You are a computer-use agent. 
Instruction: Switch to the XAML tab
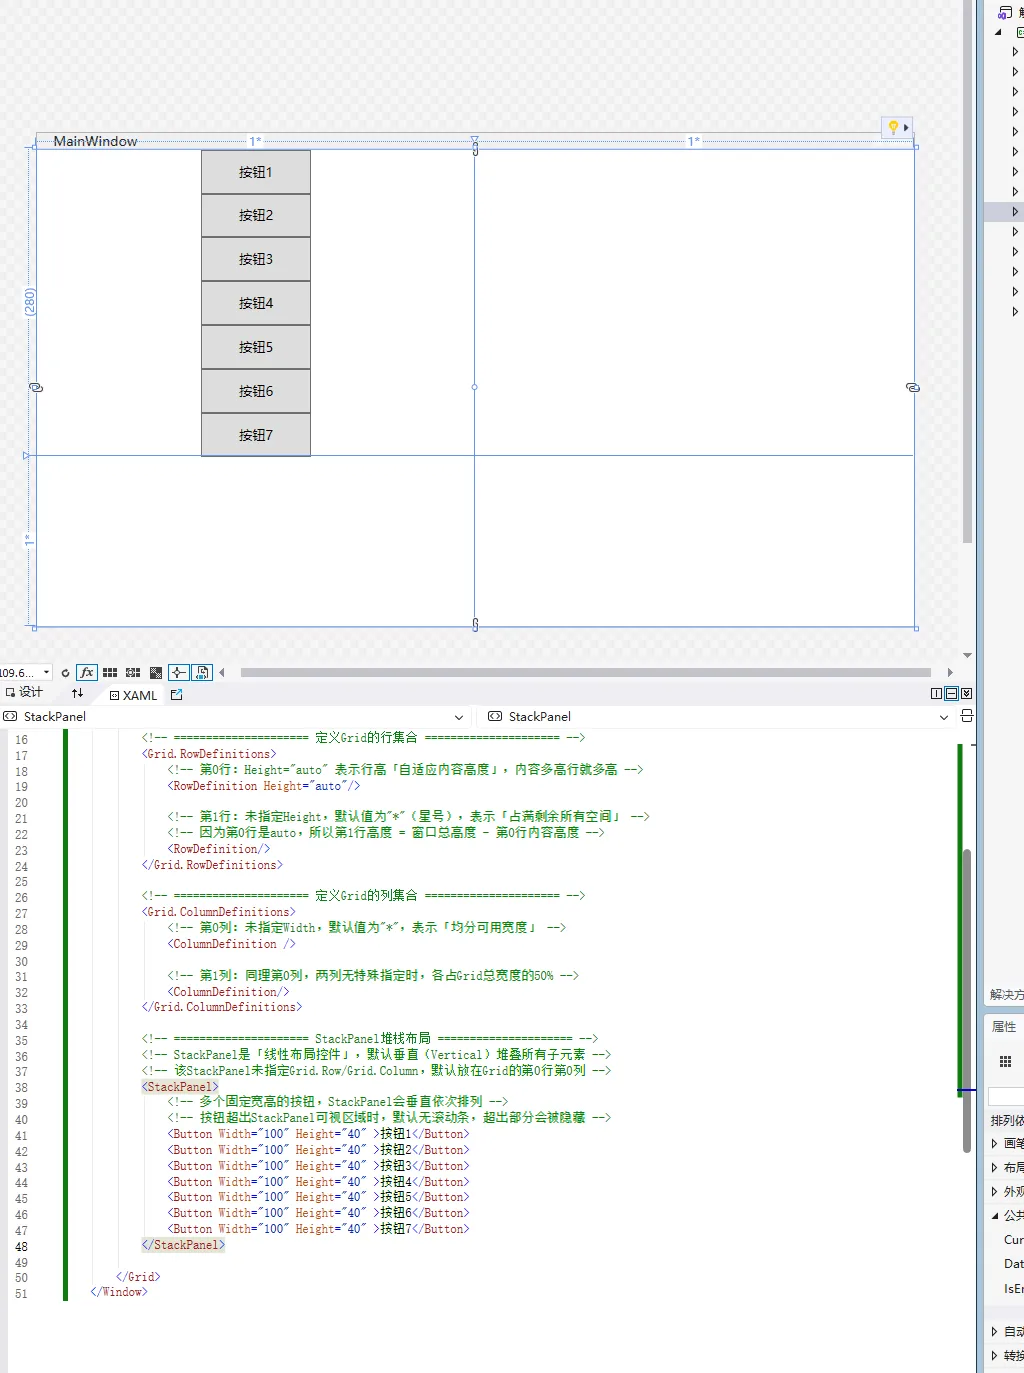click(133, 695)
